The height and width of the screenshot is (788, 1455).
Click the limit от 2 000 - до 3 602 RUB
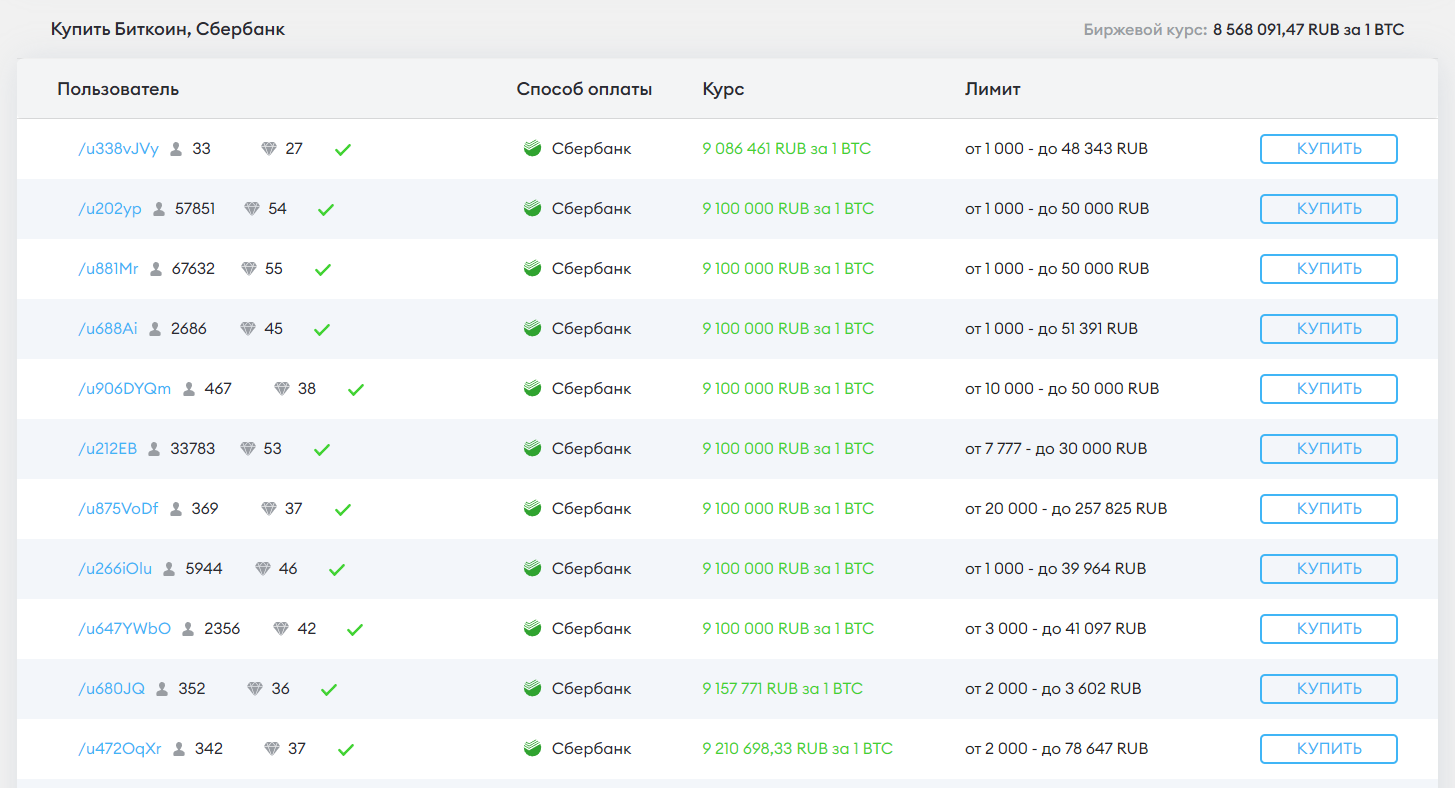[1052, 689]
